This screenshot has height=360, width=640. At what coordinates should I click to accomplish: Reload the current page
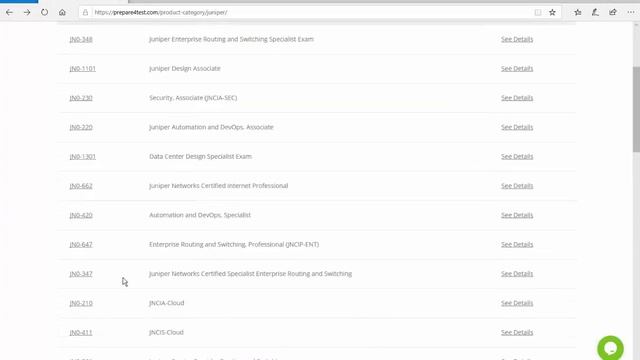44,12
